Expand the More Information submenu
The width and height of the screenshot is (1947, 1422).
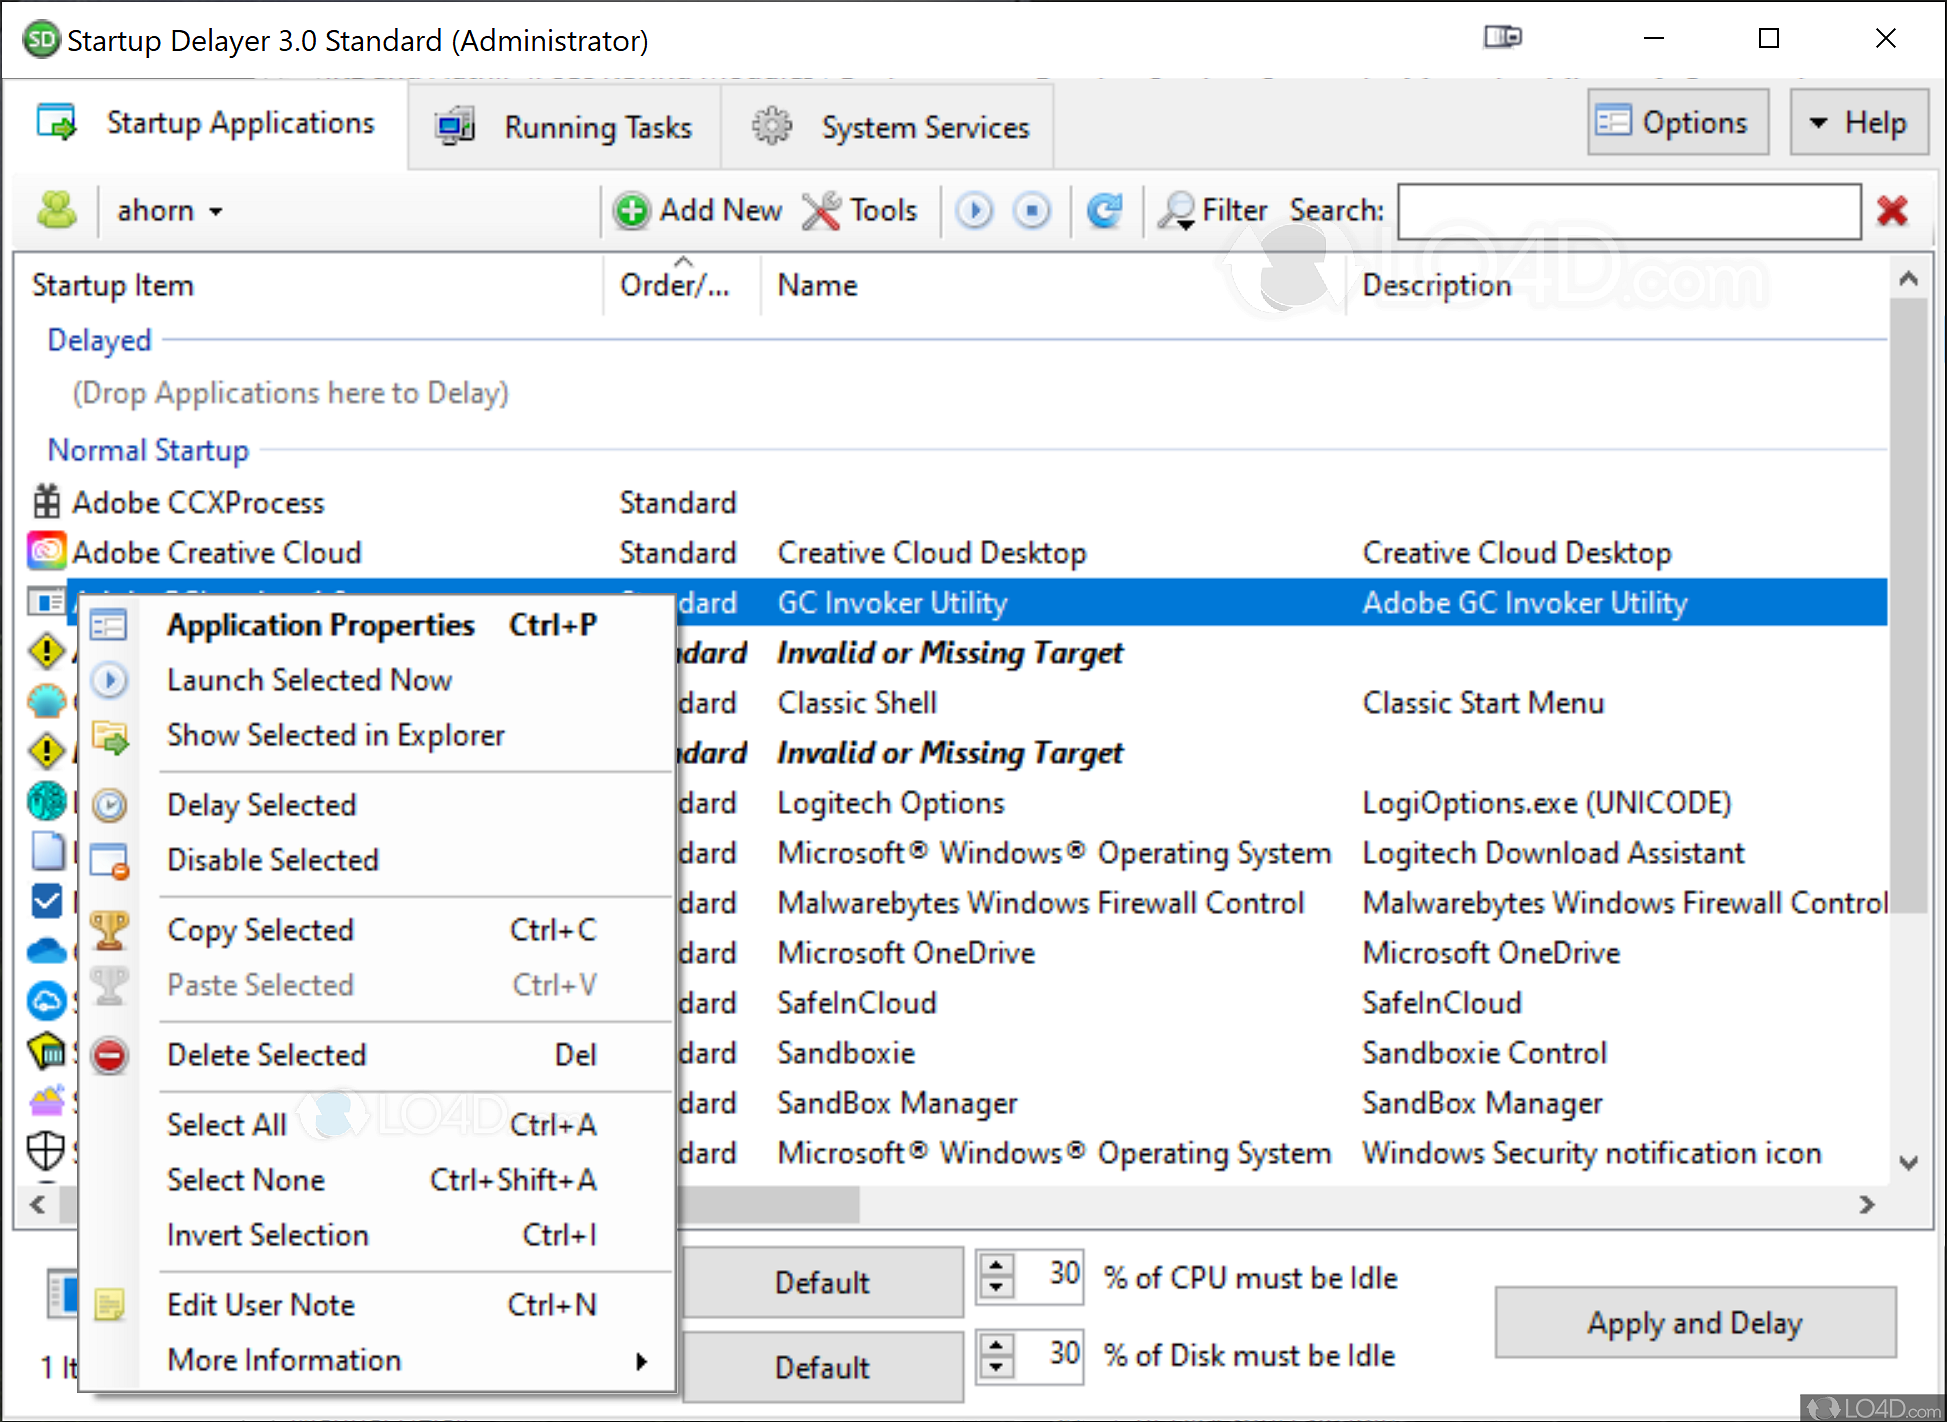pyautogui.click(x=284, y=1360)
